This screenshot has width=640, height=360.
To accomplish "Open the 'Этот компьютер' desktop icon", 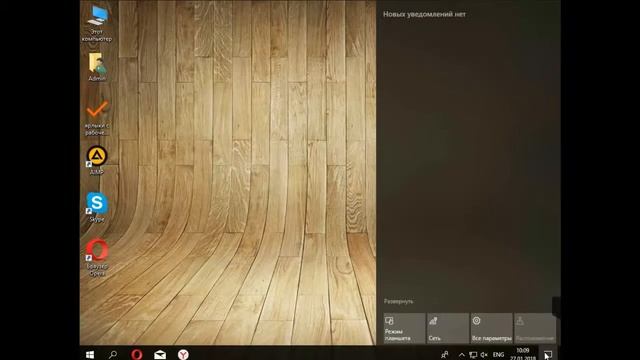I will [x=97, y=24].
